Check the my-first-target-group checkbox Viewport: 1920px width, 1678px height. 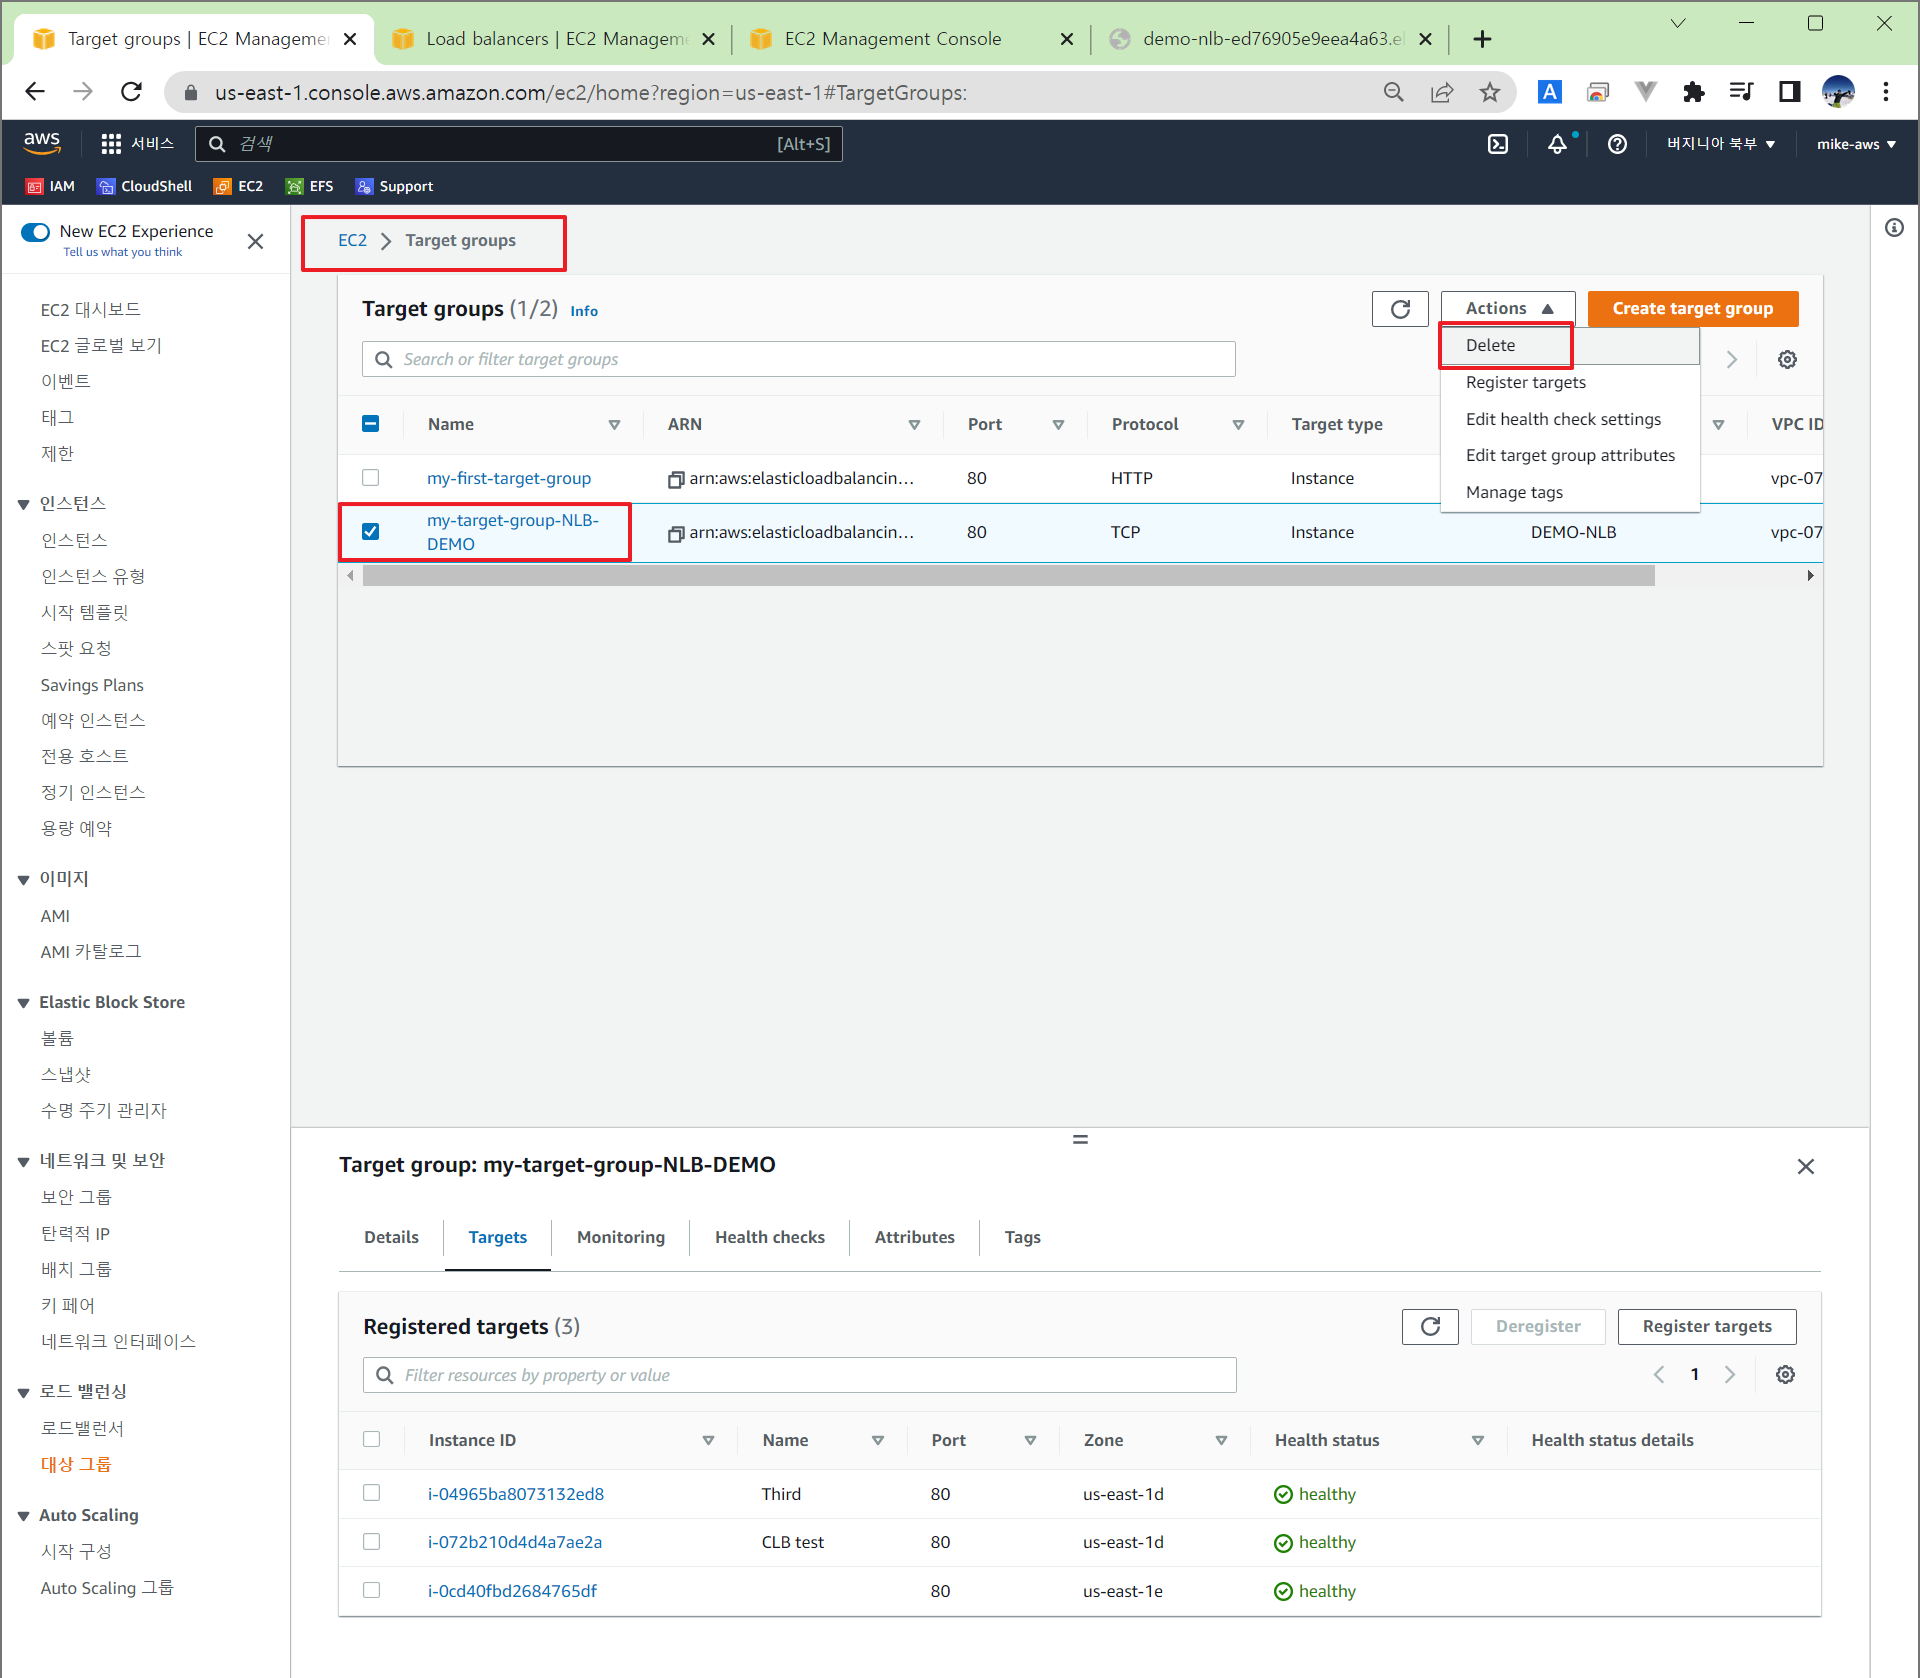370,478
